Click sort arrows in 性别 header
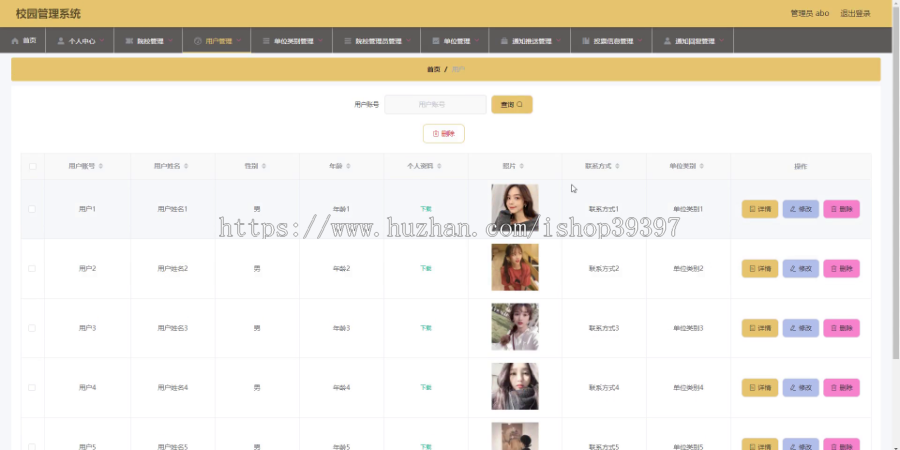 click(264, 166)
